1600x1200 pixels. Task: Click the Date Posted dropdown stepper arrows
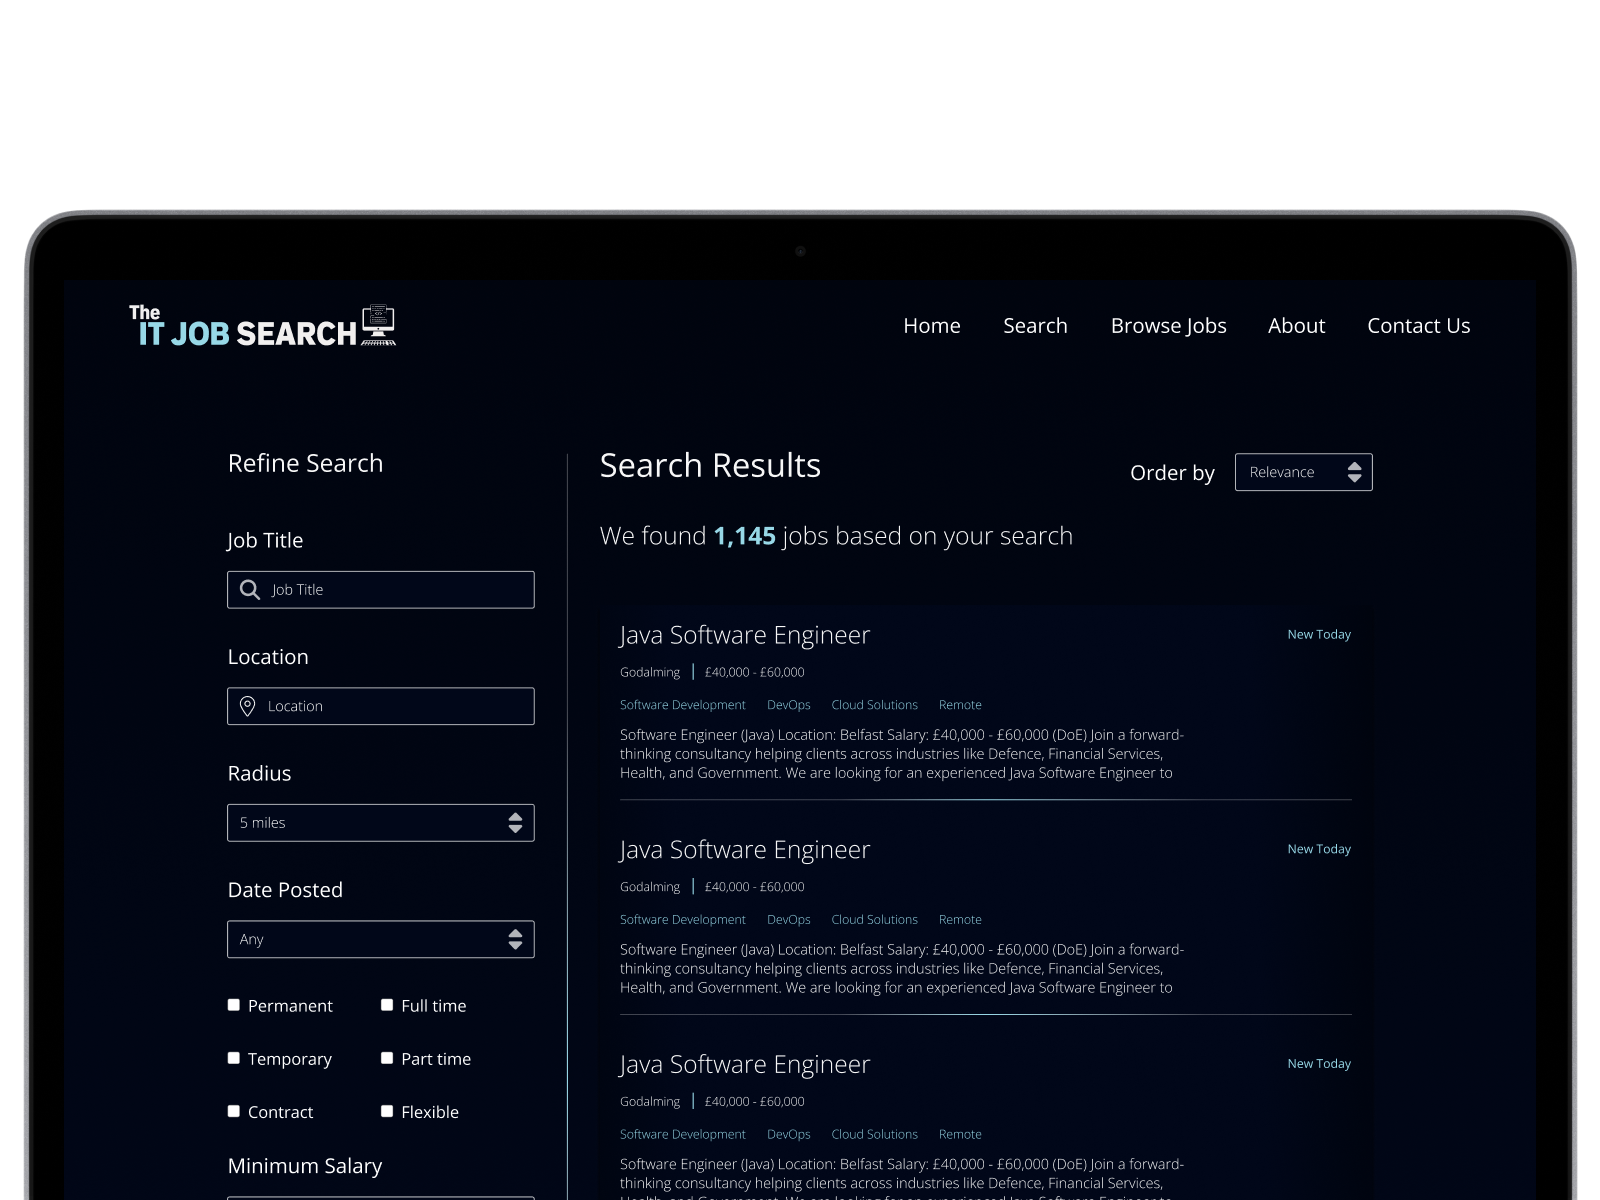coord(515,939)
